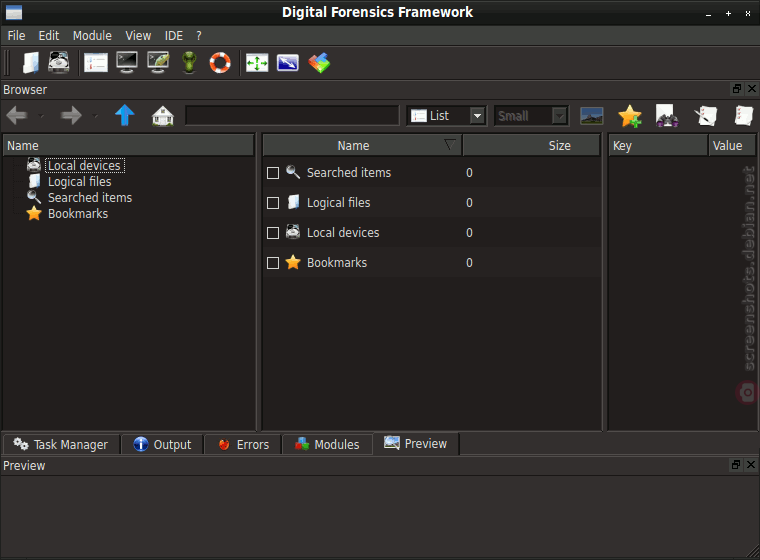Image resolution: width=760 pixels, height=560 pixels.
Task: Open the back history dropdown arrow
Action: pyautogui.click(x=41, y=116)
